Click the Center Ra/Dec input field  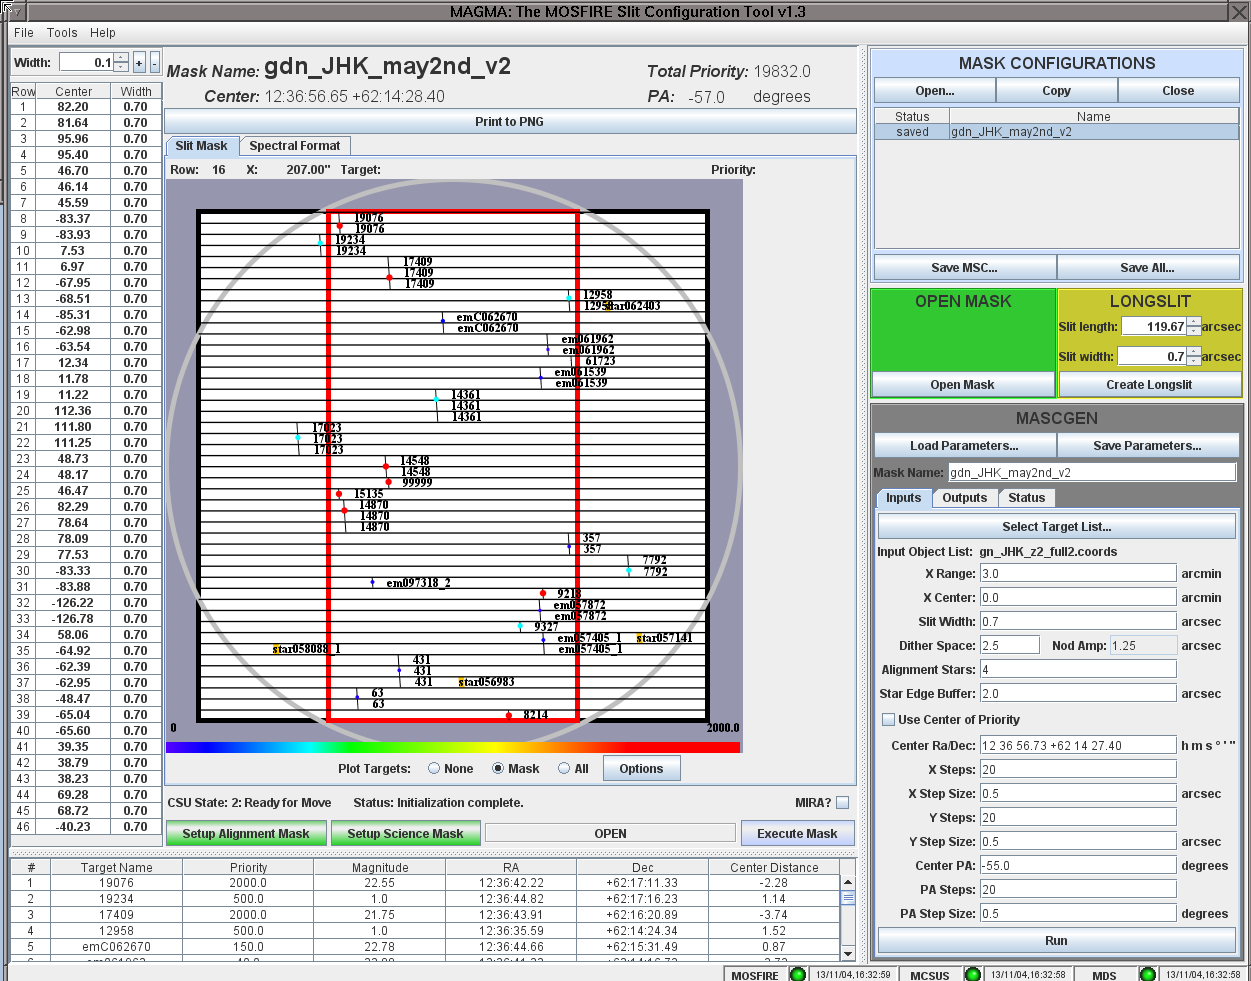tap(1078, 746)
